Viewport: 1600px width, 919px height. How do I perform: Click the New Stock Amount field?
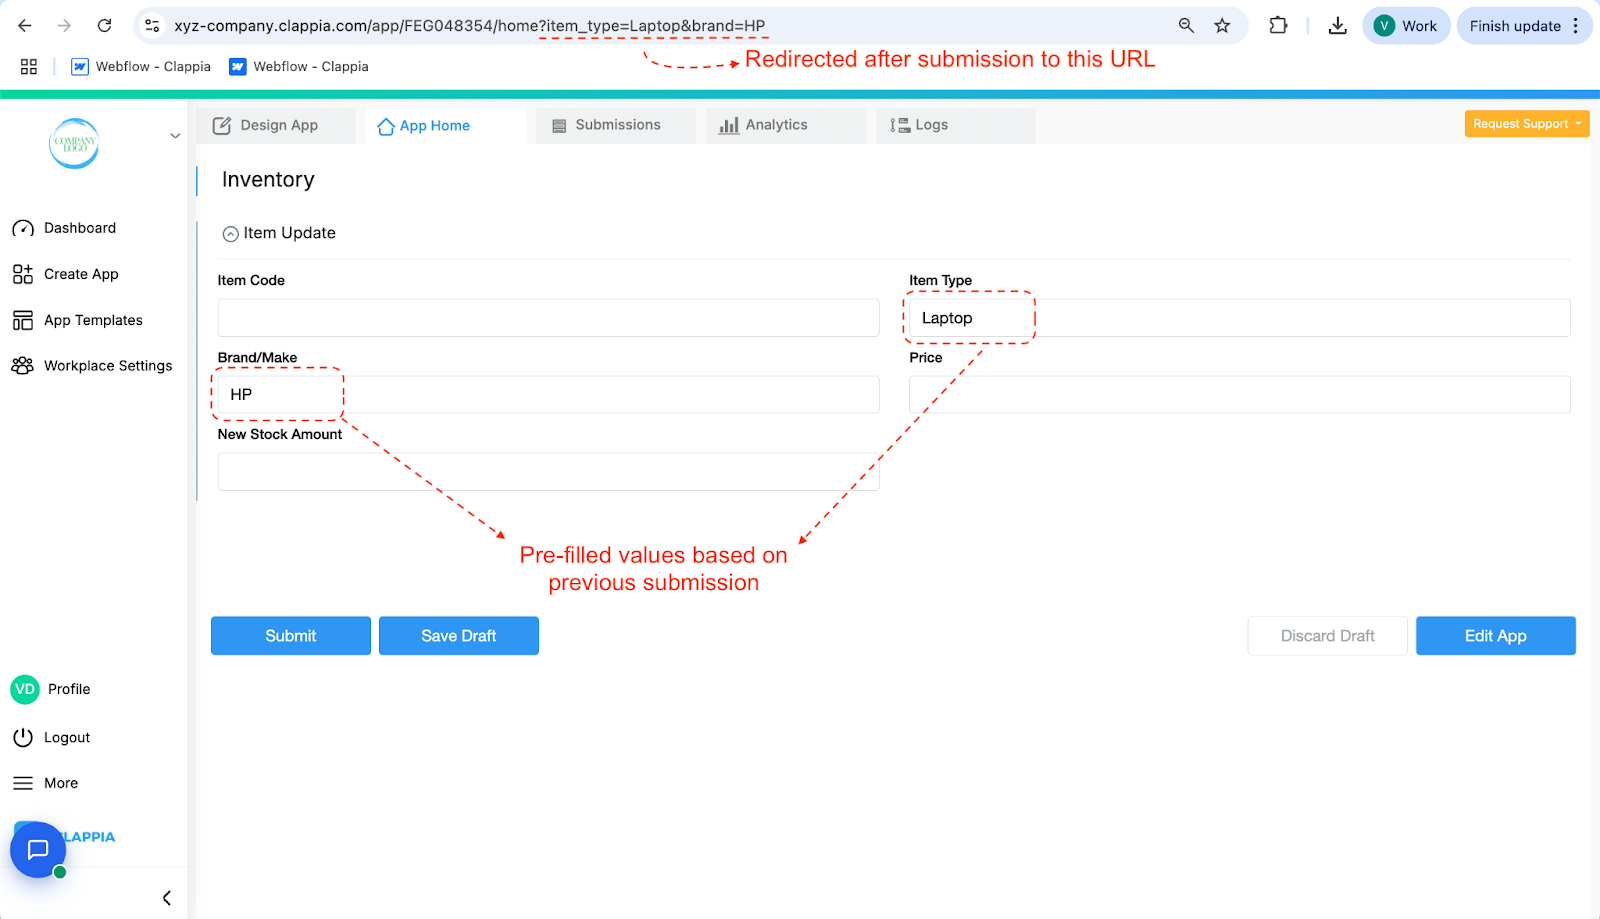click(549, 472)
